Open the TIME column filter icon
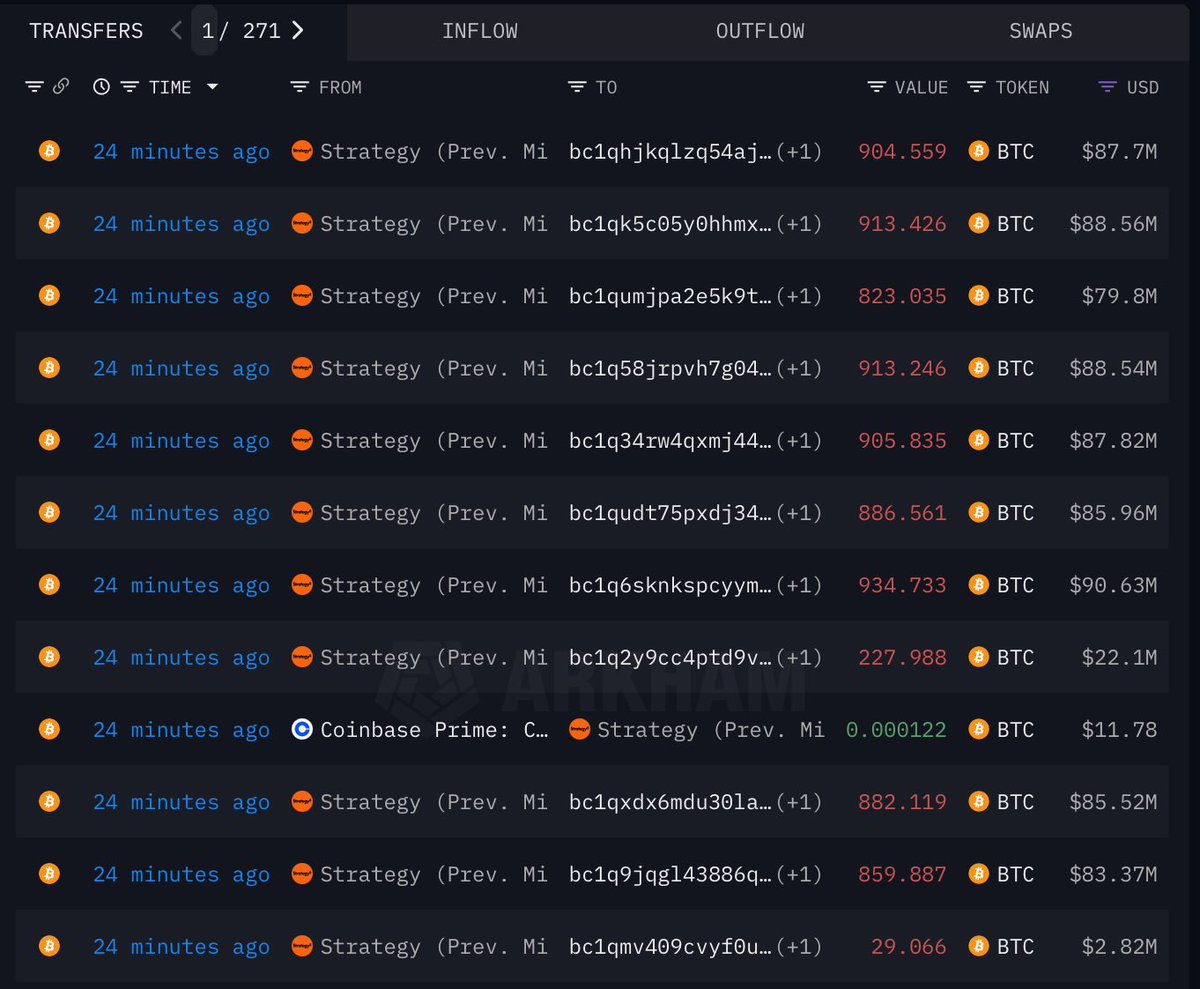This screenshot has width=1200, height=989. [x=129, y=87]
